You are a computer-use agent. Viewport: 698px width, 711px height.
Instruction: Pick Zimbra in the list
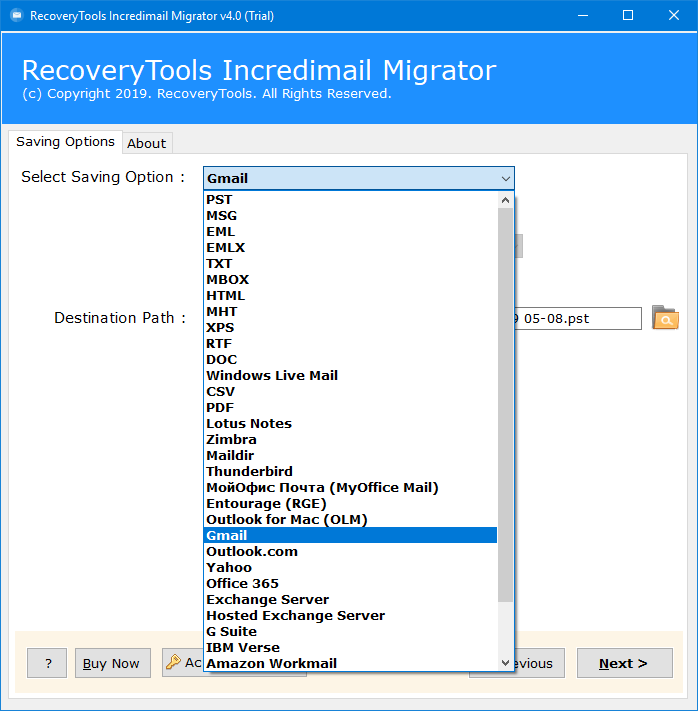(x=351, y=439)
